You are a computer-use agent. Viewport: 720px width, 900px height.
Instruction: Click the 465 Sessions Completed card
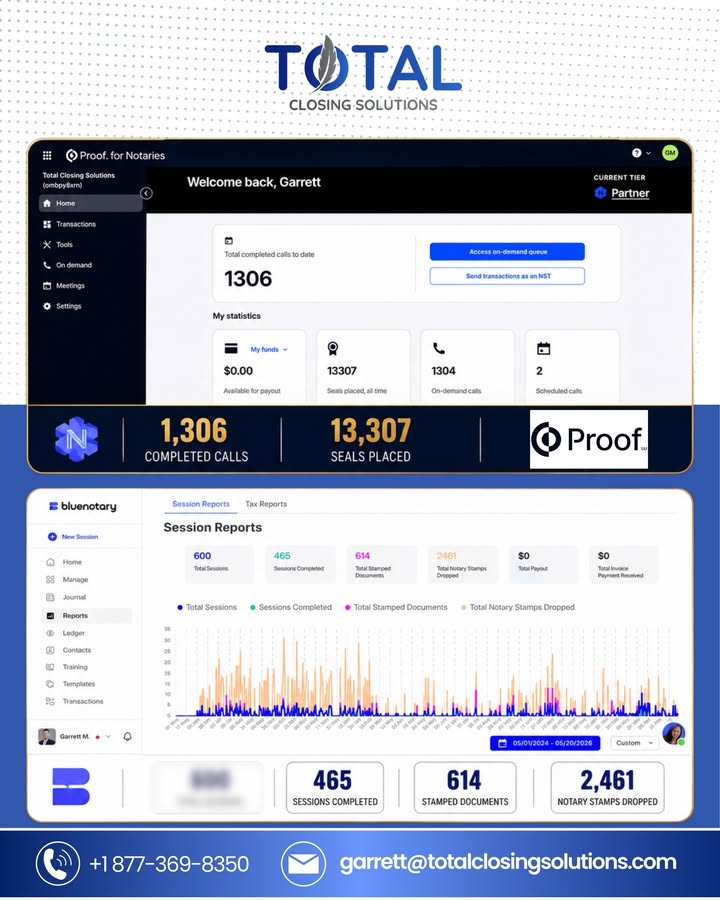pyautogui.click(x=300, y=564)
